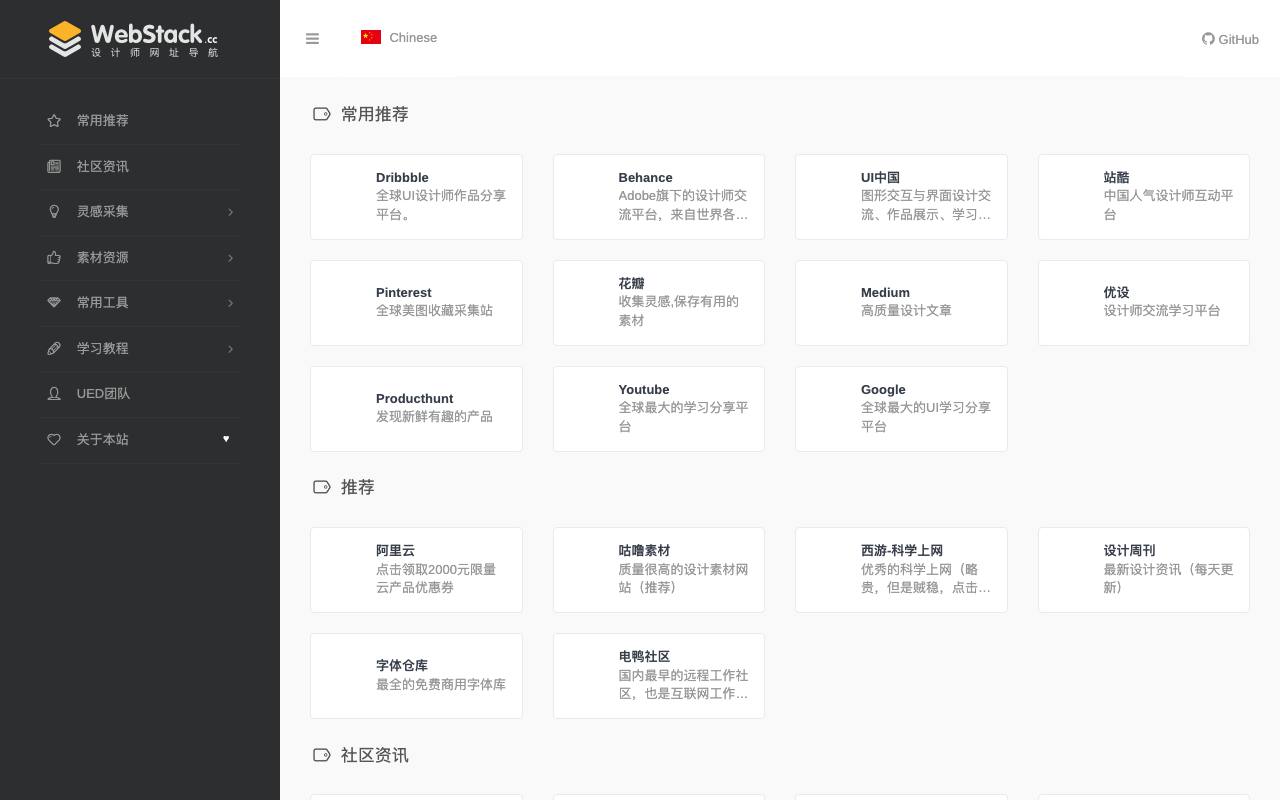Click description text 发现新鲜有趣的产品

coord(434,417)
